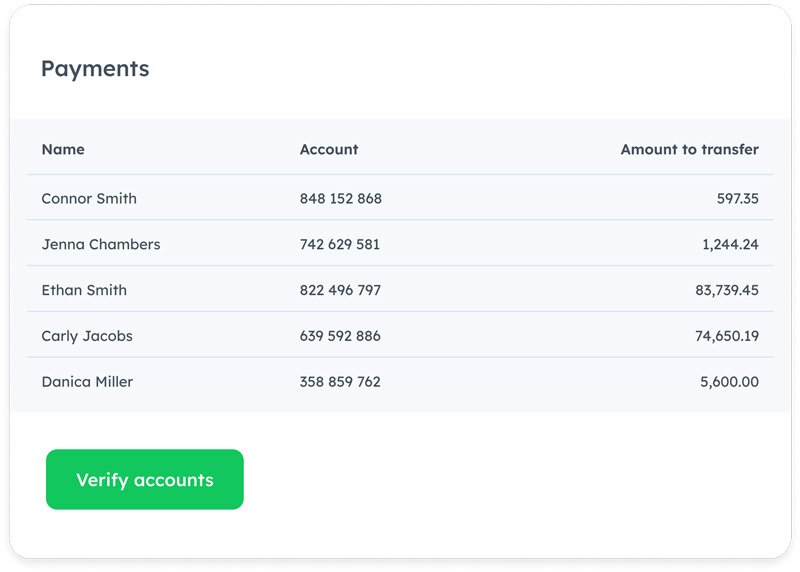The width and height of the screenshot is (800, 572).
Task: Click account number 639 592 886
Action: tap(340, 336)
